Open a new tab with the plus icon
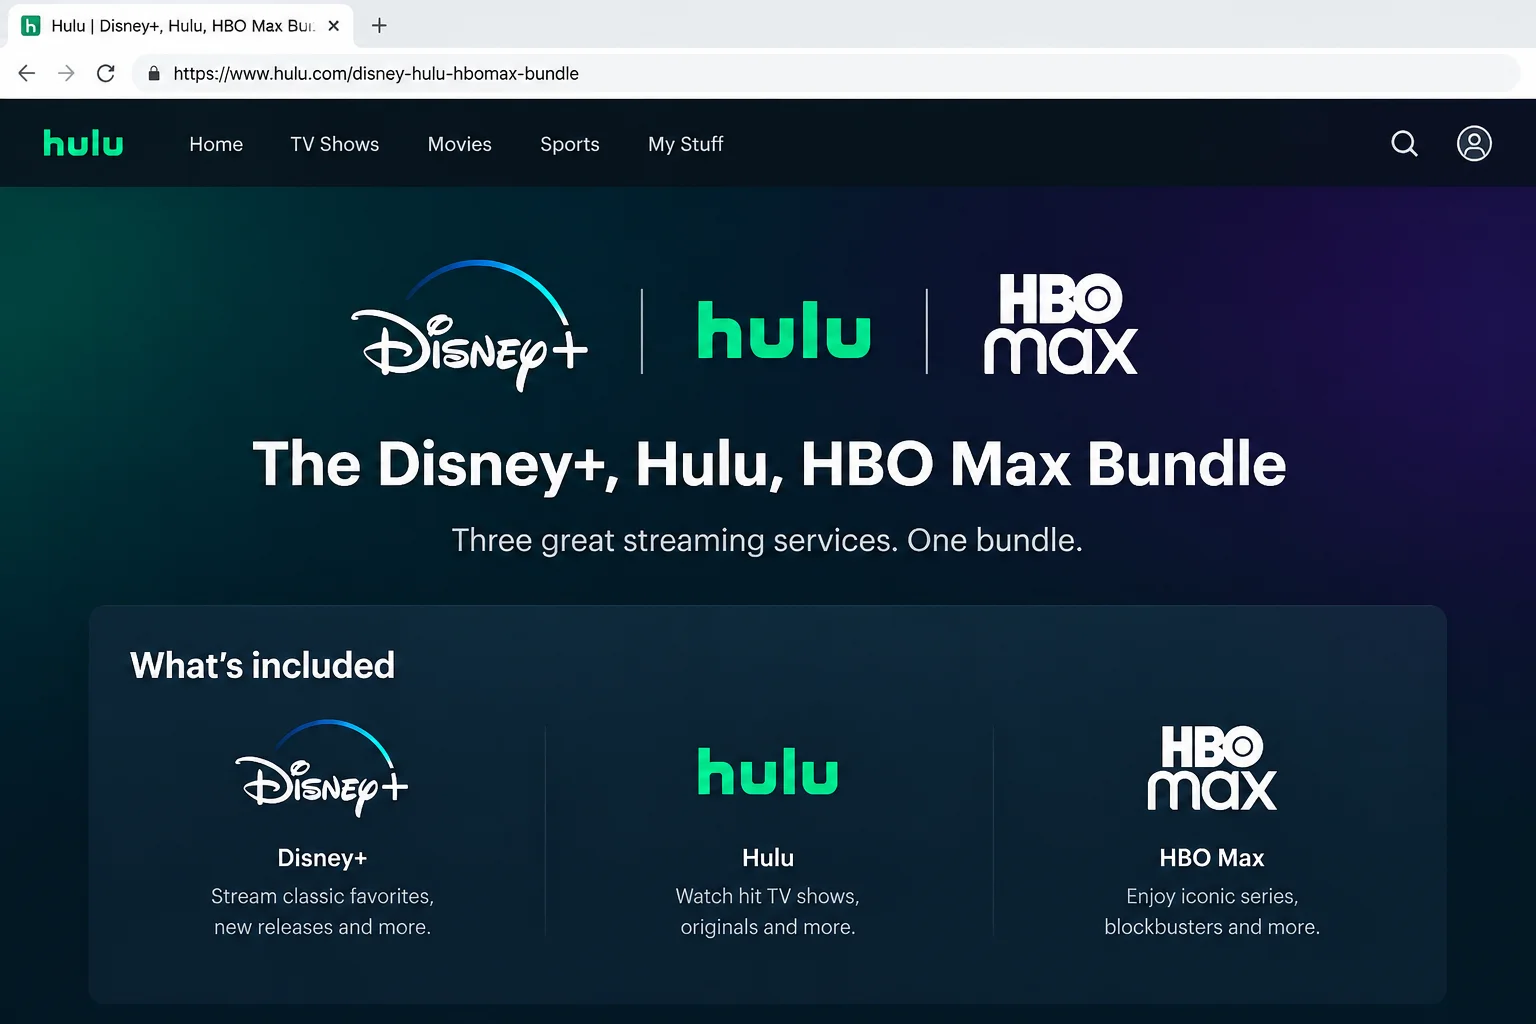Screen dimensions: 1536x1024 point(379,26)
